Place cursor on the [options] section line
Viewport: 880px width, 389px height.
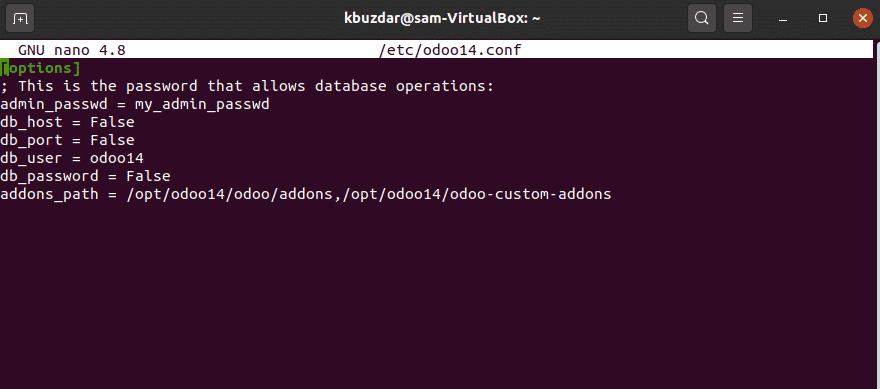pos(40,68)
